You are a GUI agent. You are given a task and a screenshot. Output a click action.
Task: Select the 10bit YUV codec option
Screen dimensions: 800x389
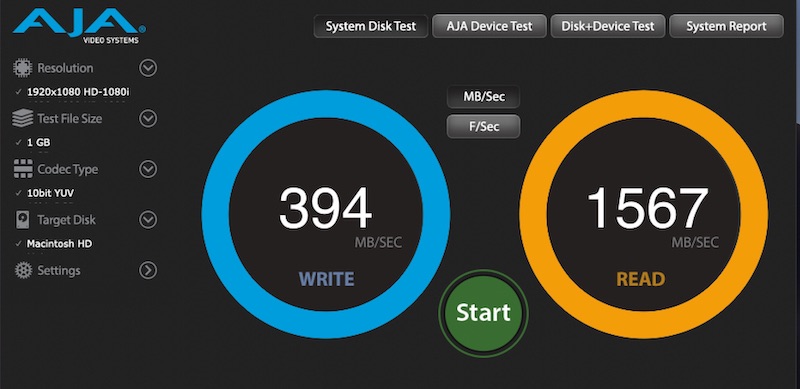[x=51, y=193]
